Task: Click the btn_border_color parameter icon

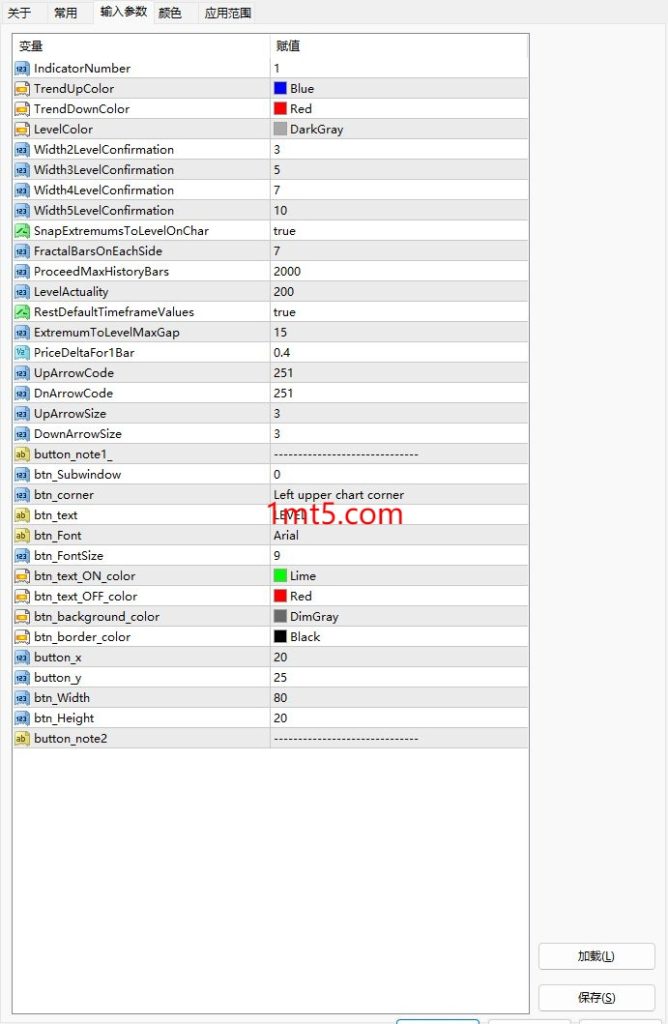Action: [22, 637]
